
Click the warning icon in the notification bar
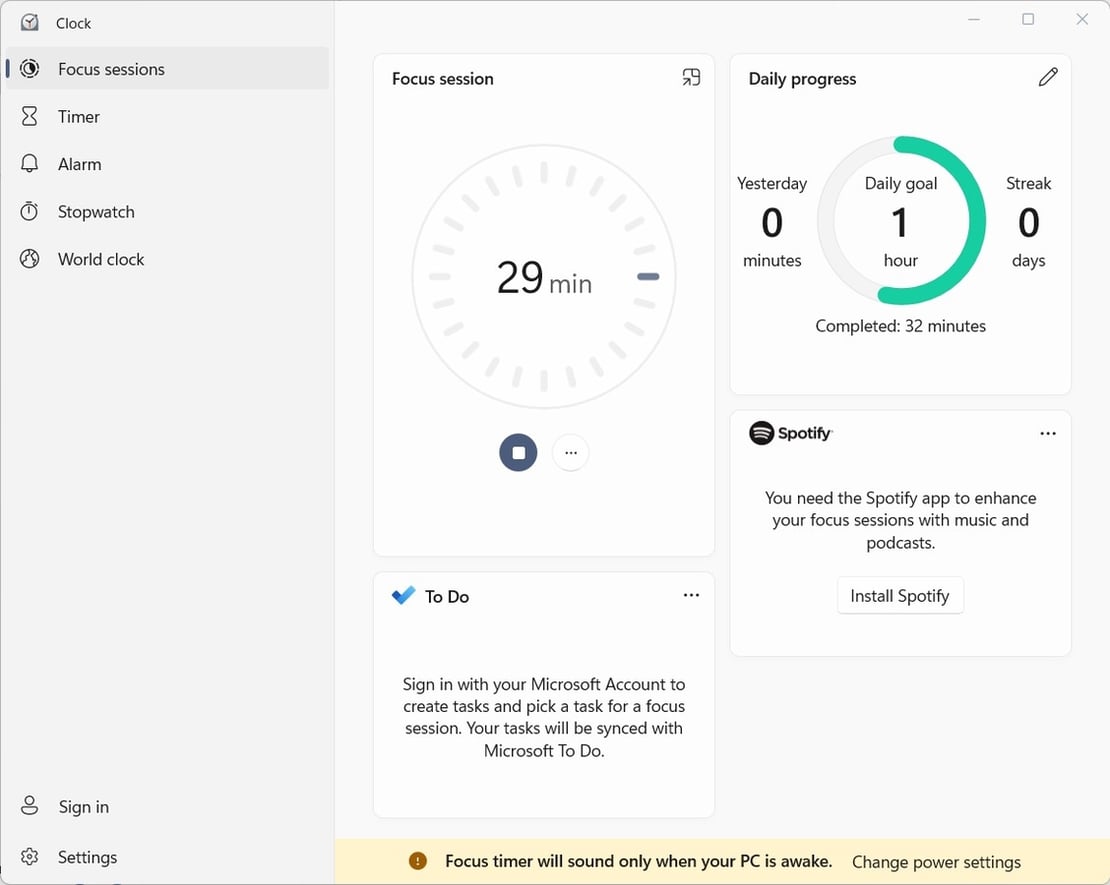click(x=418, y=861)
